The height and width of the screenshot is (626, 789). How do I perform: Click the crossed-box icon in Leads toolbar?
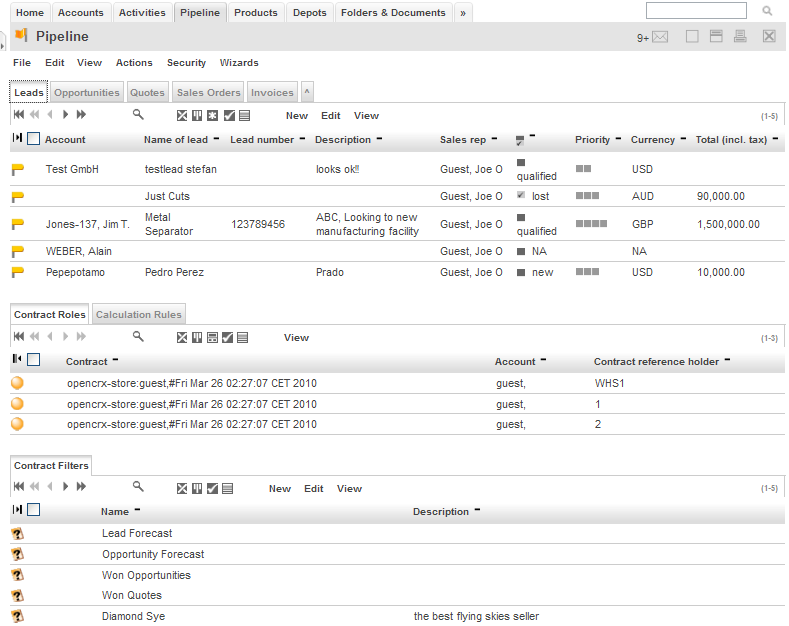[x=182, y=116]
